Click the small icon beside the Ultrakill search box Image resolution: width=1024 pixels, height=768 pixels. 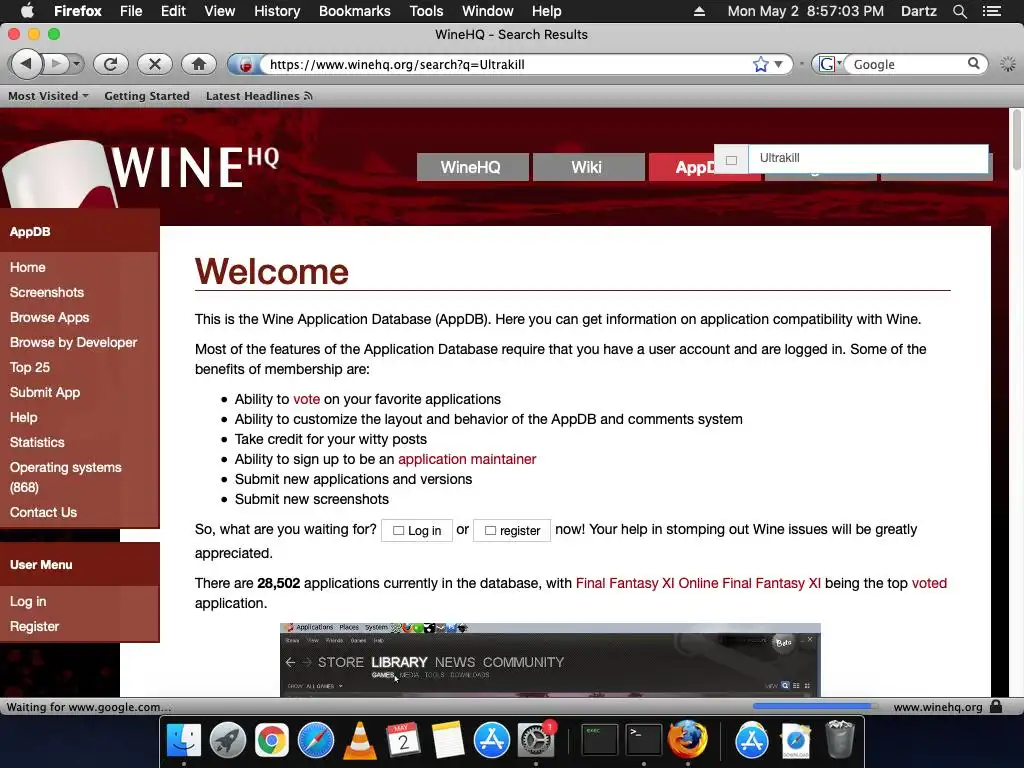click(731, 160)
